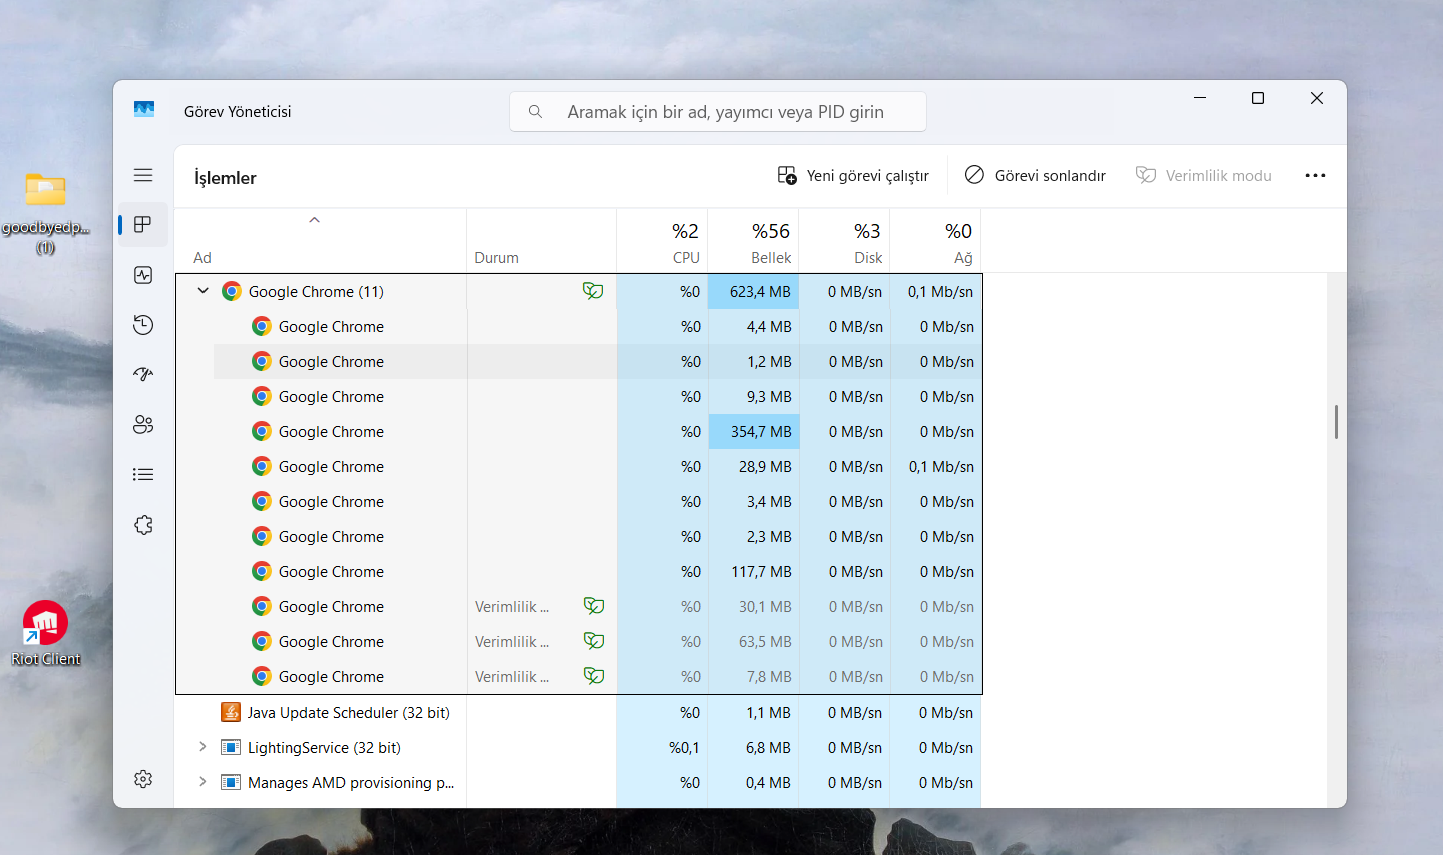This screenshot has width=1443, height=855.
Task: Sort processes by the Bellek column
Action: [753, 241]
